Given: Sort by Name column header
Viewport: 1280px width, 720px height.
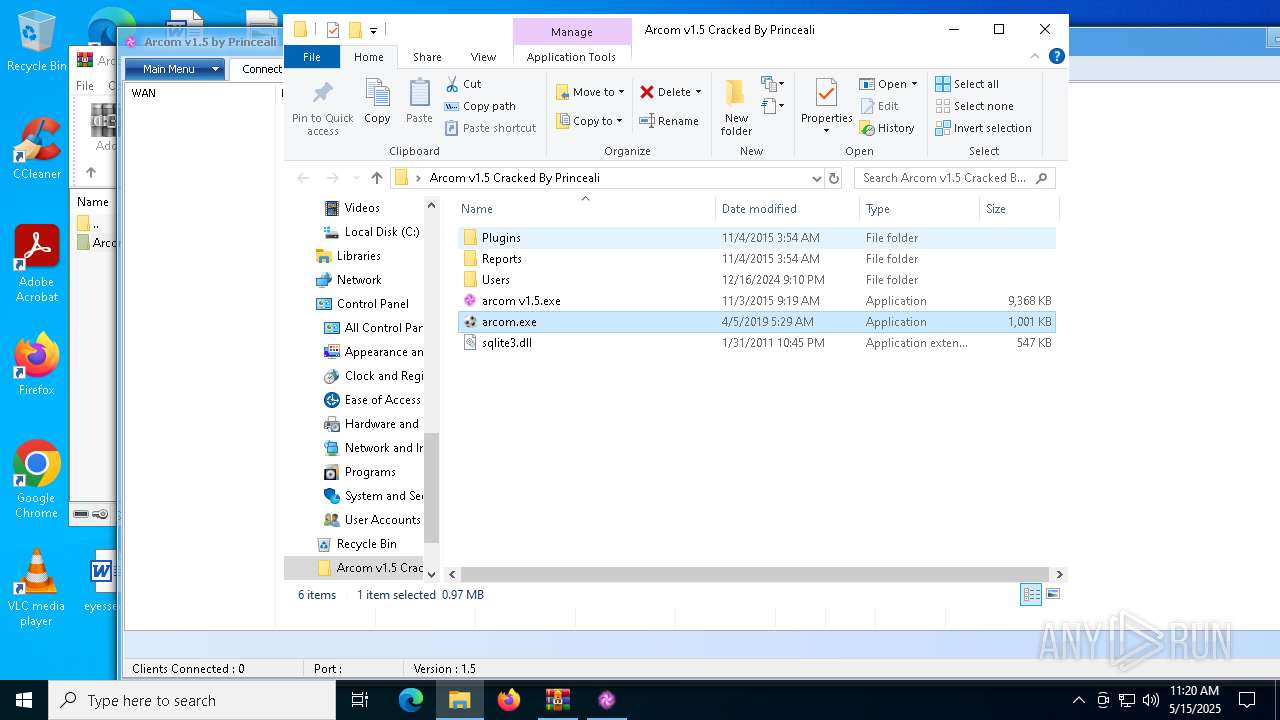Looking at the screenshot, I should [585, 209].
